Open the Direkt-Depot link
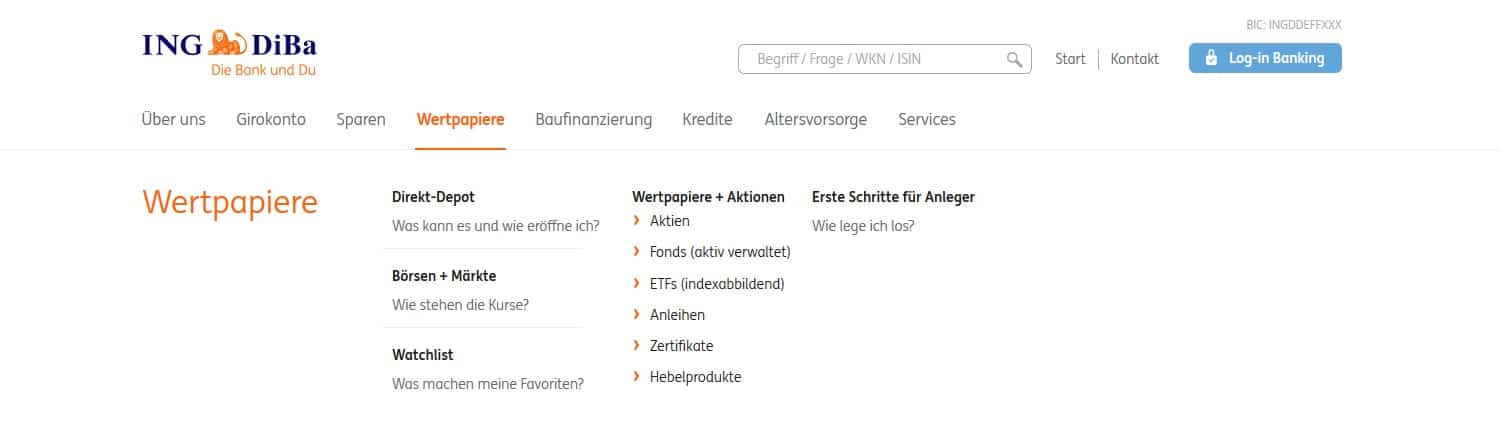Viewport: 1500px width, 424px height. 433,197
